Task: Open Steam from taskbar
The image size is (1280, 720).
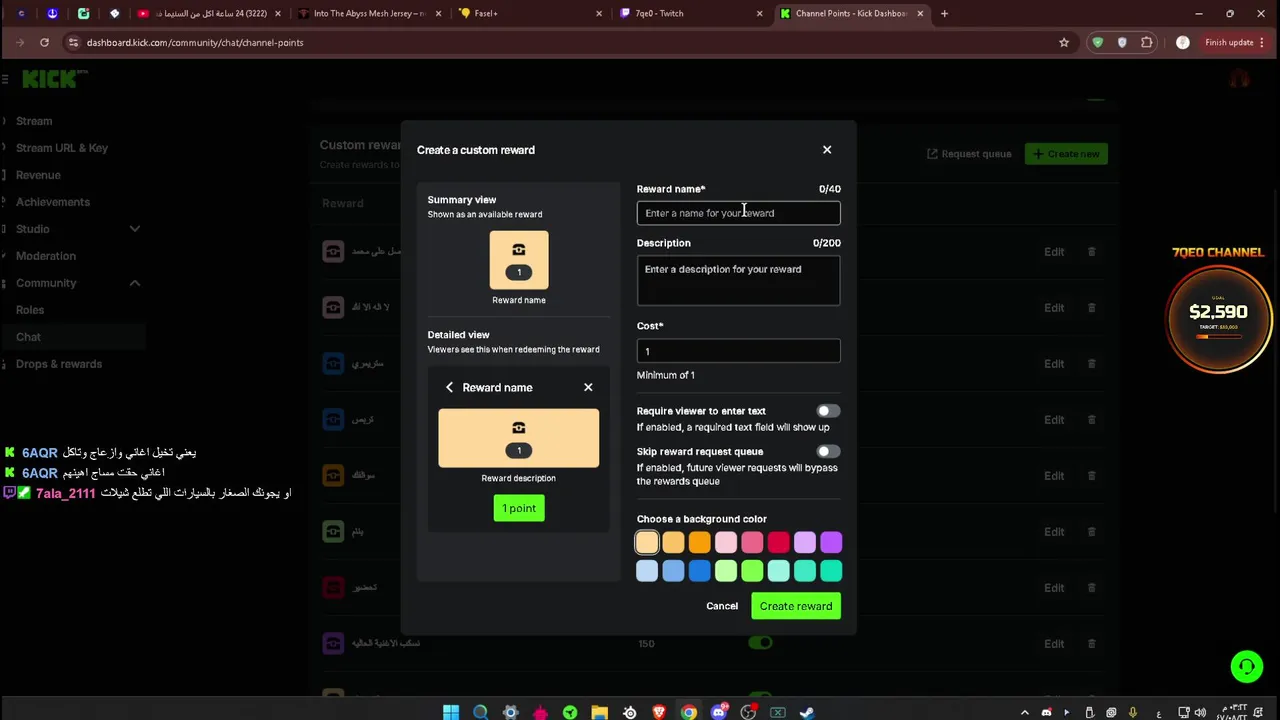Action: coord(807,712)
